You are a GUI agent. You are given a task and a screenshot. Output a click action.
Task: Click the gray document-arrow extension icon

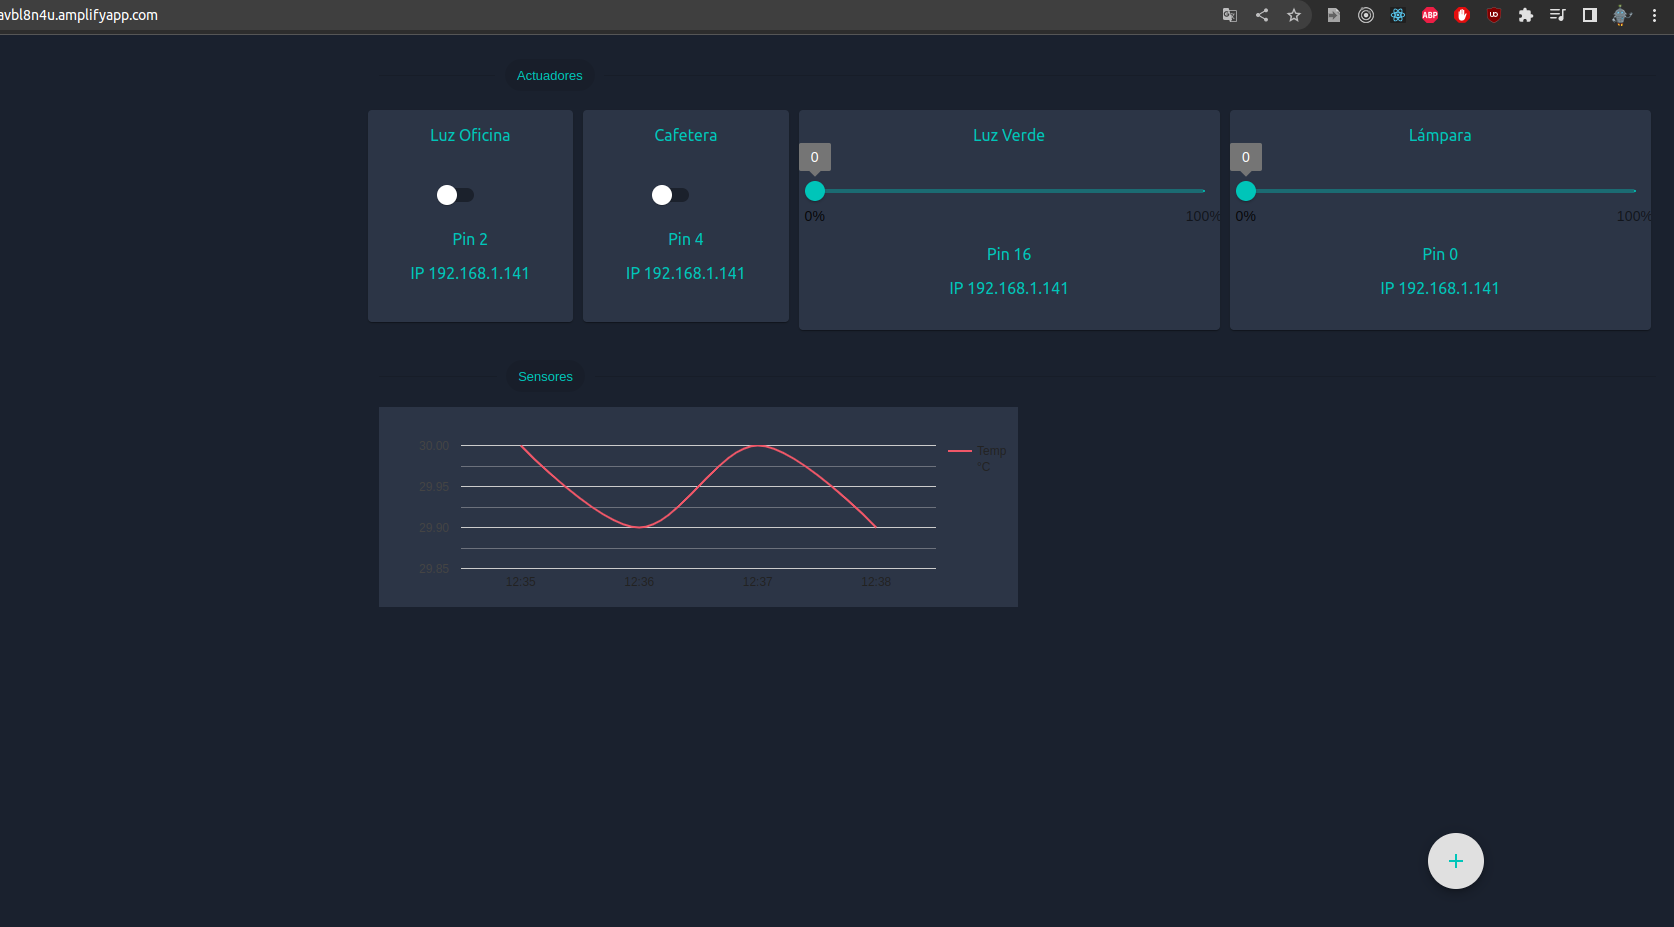click(x=1334, y=15)
